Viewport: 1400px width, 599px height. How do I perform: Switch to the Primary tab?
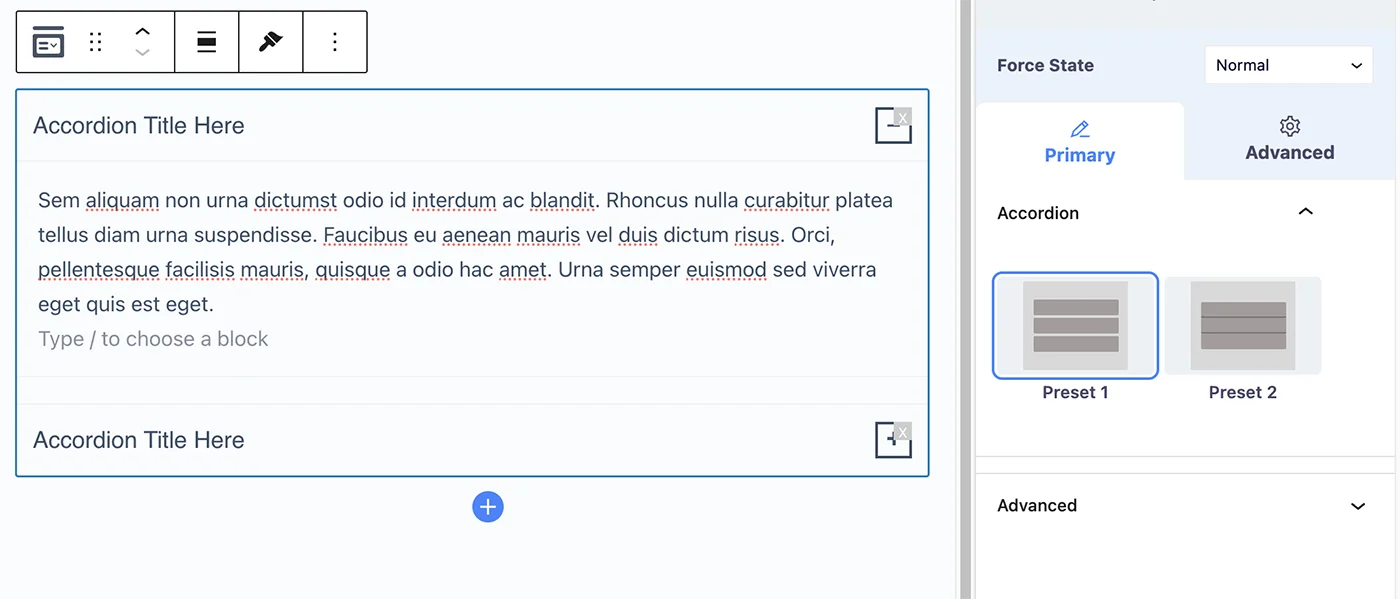(1080, 142)
